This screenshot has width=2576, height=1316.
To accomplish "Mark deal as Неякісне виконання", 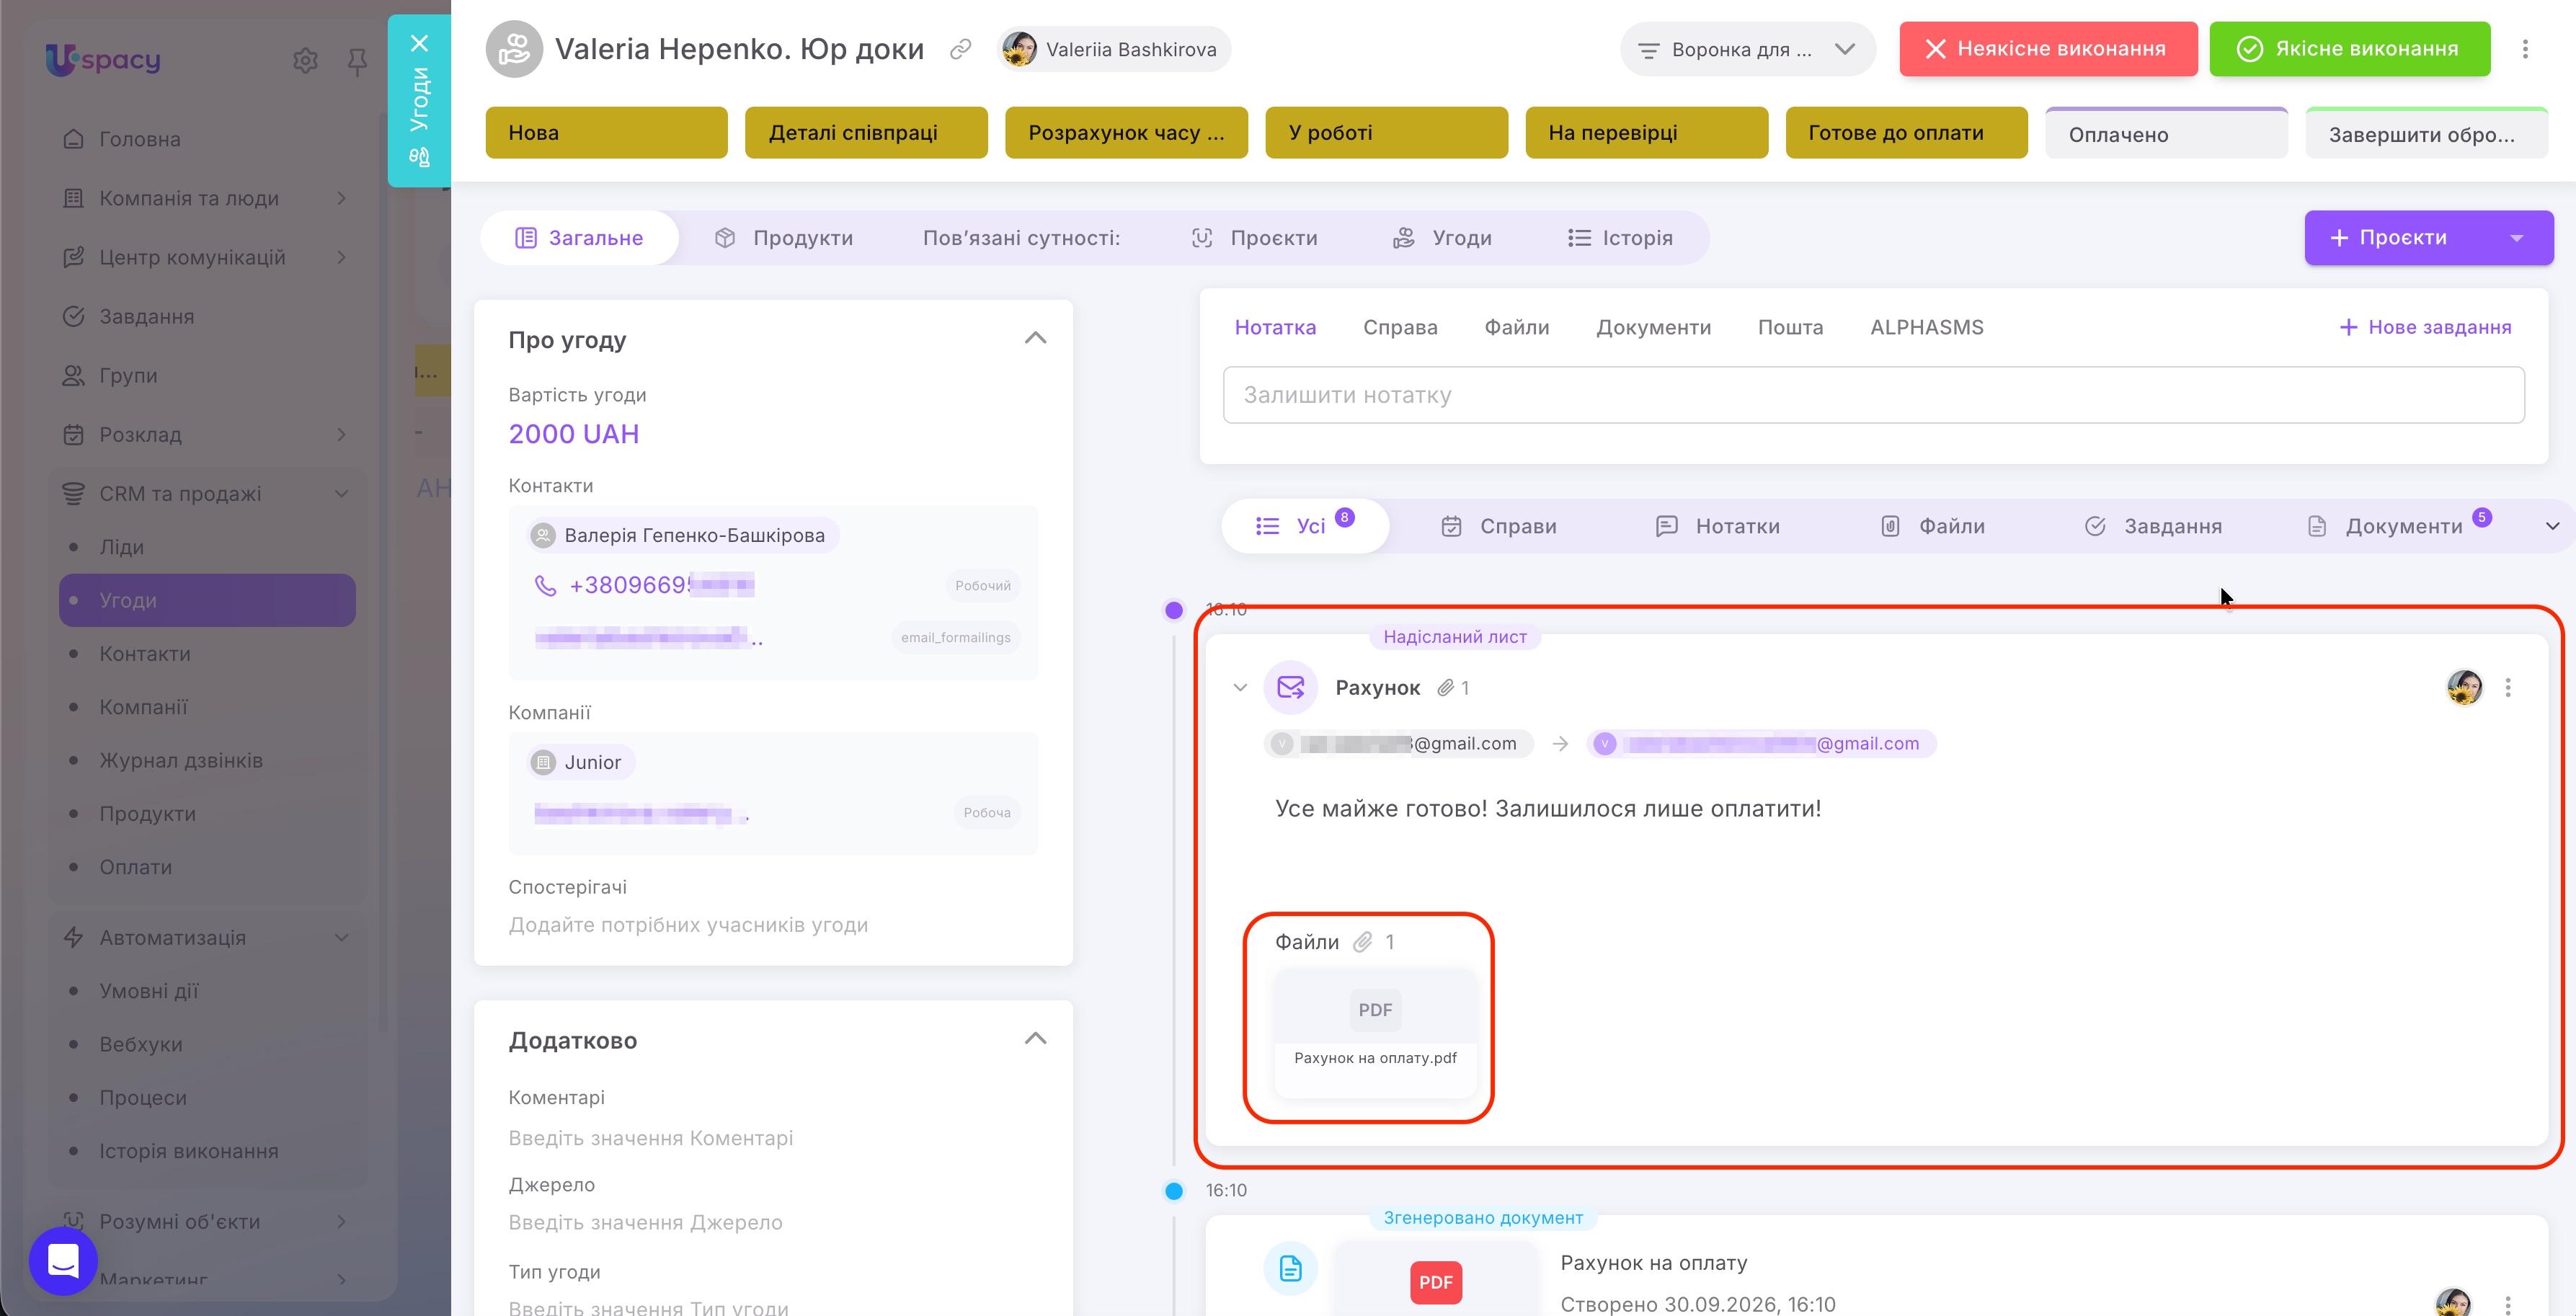I will [x=2048, y=49].
